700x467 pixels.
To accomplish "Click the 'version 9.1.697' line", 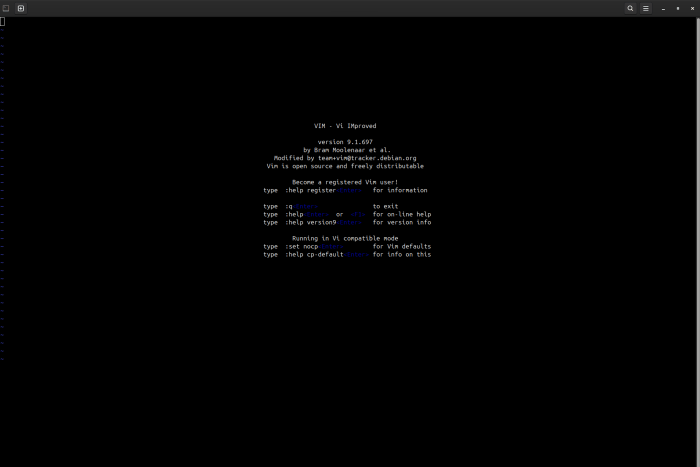I will tap(345, 142).
